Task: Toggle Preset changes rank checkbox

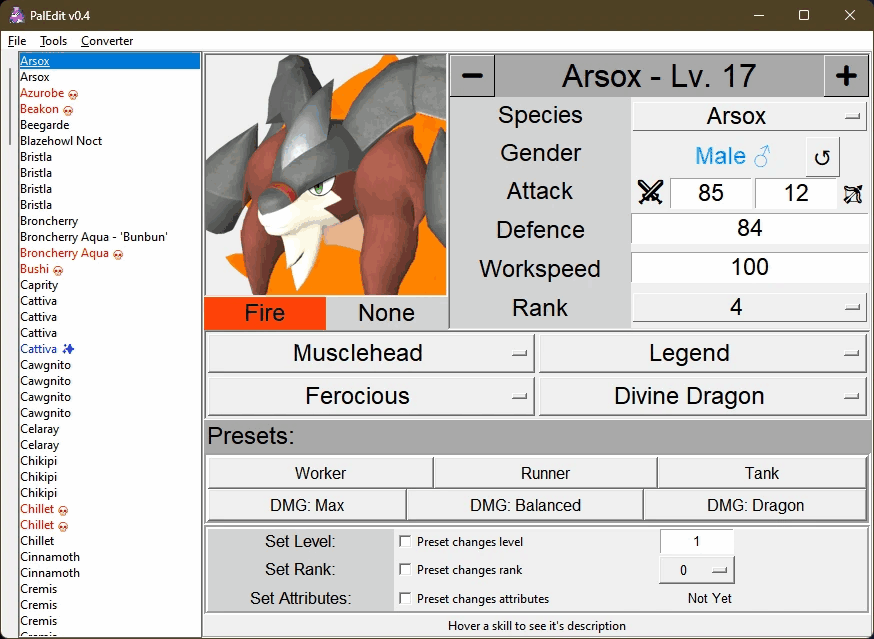Action: (x=405, y=570)
